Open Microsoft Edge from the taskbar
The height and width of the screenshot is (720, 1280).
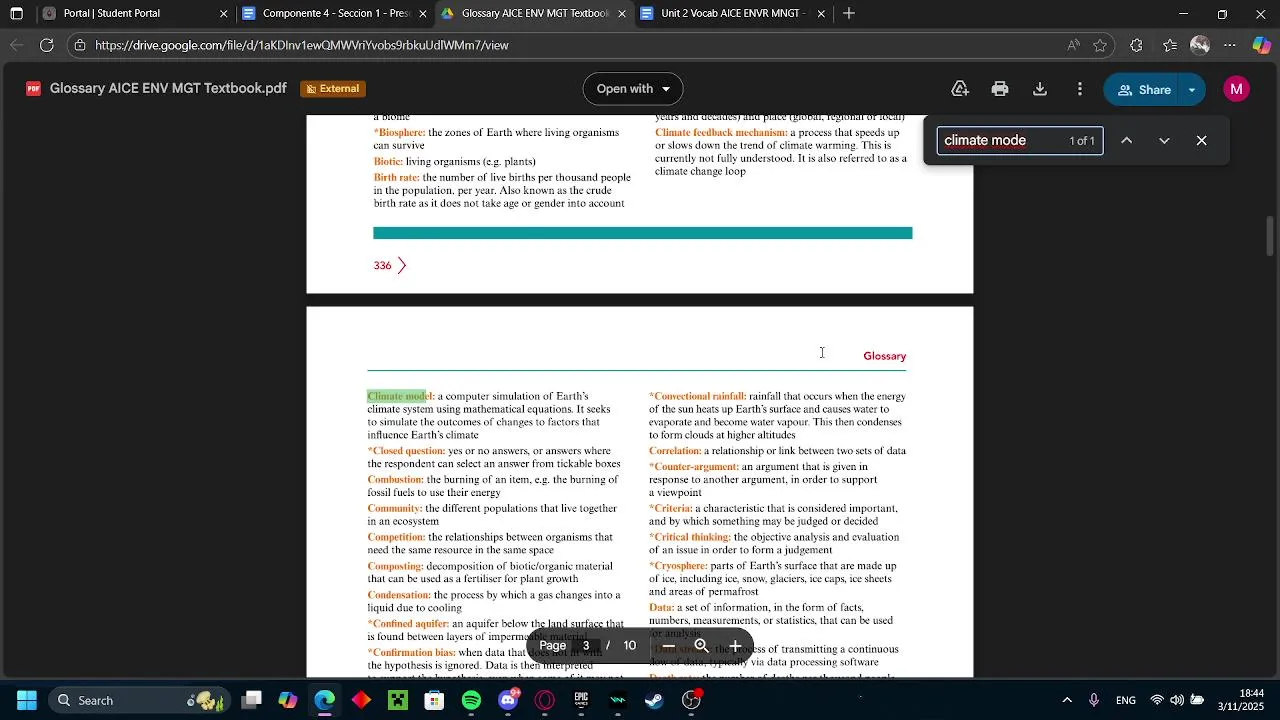click(x=325, y=700)
